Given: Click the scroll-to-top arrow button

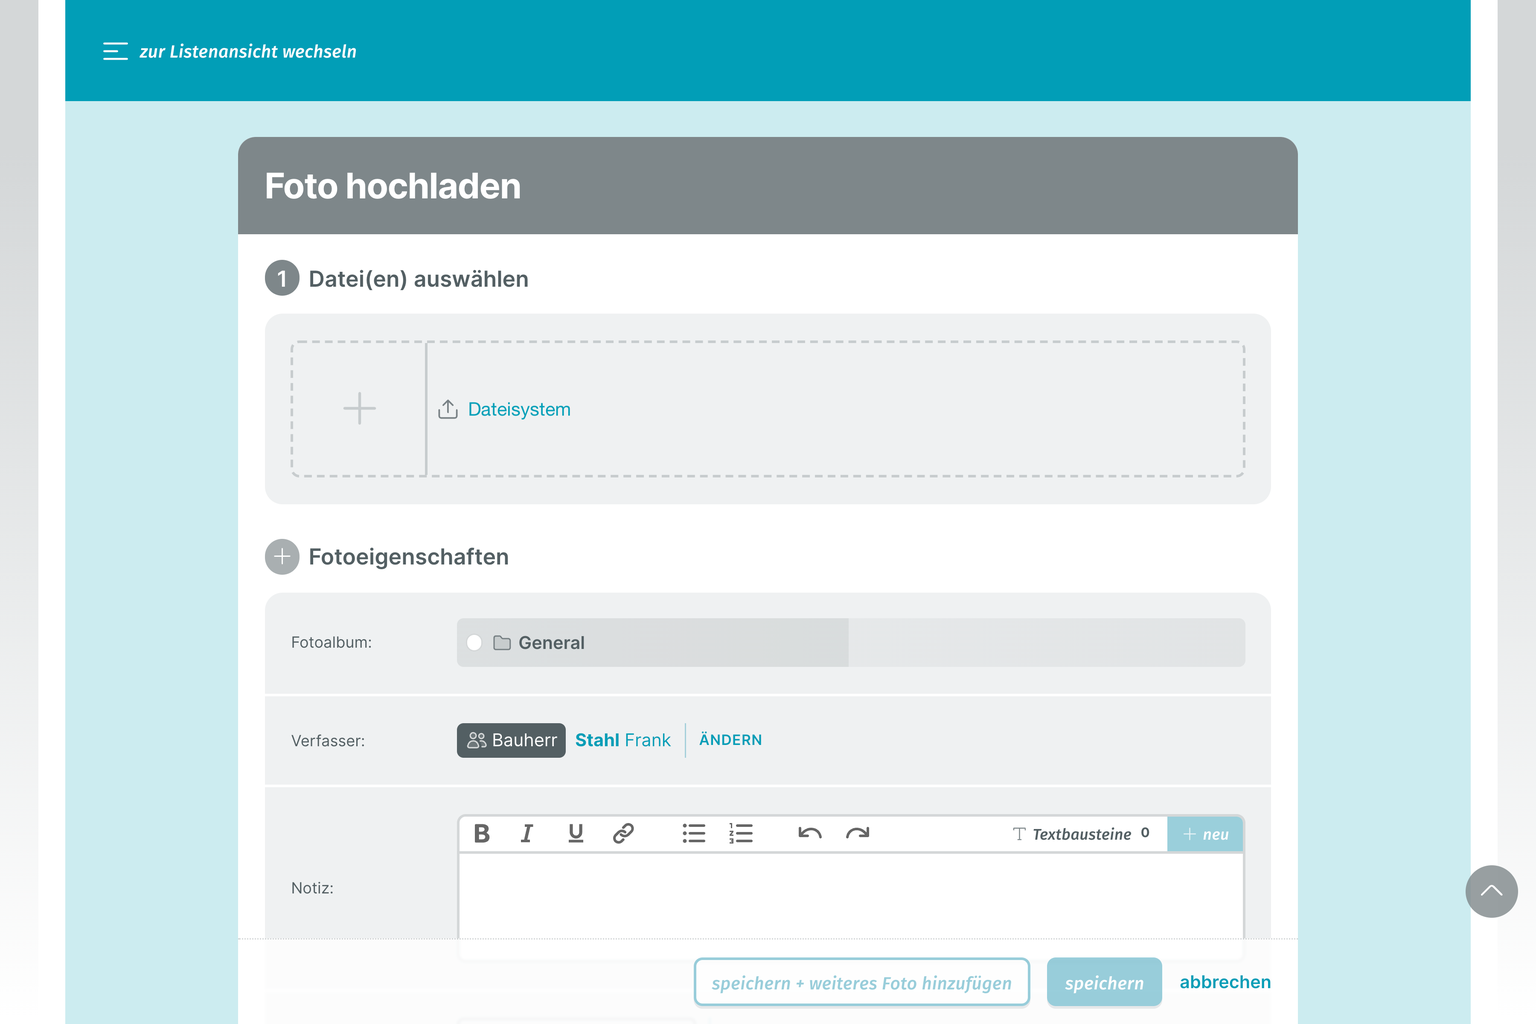Looking at the screenshot, I should click(1492, 891).
